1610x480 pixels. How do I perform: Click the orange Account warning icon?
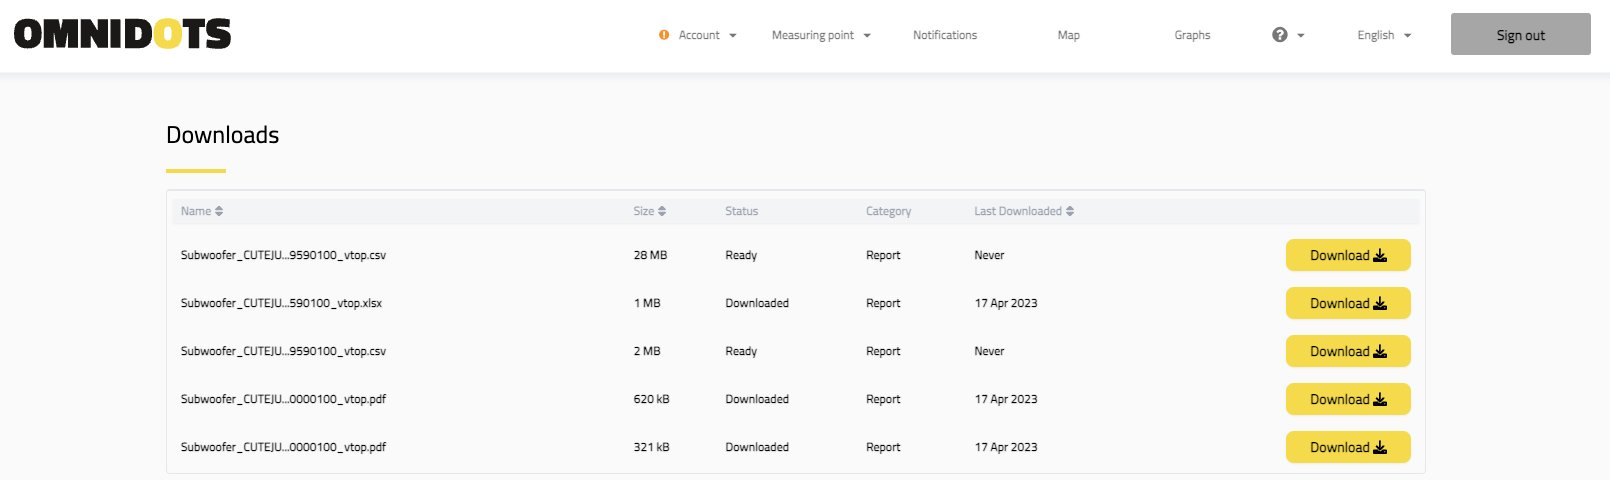tap(664, 35)
